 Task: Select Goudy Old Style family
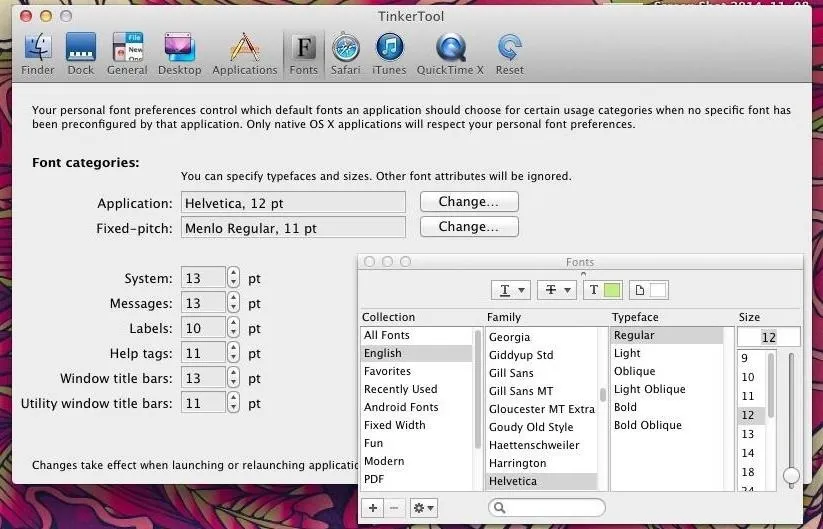pyautogui.click(x=541, y=427)
